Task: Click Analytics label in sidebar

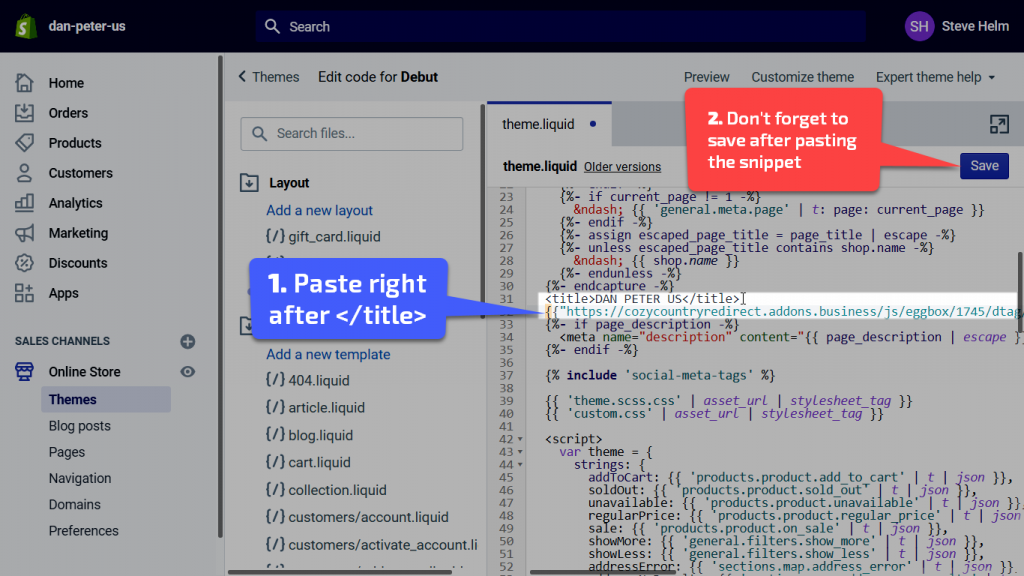Action: pos(75,203)
